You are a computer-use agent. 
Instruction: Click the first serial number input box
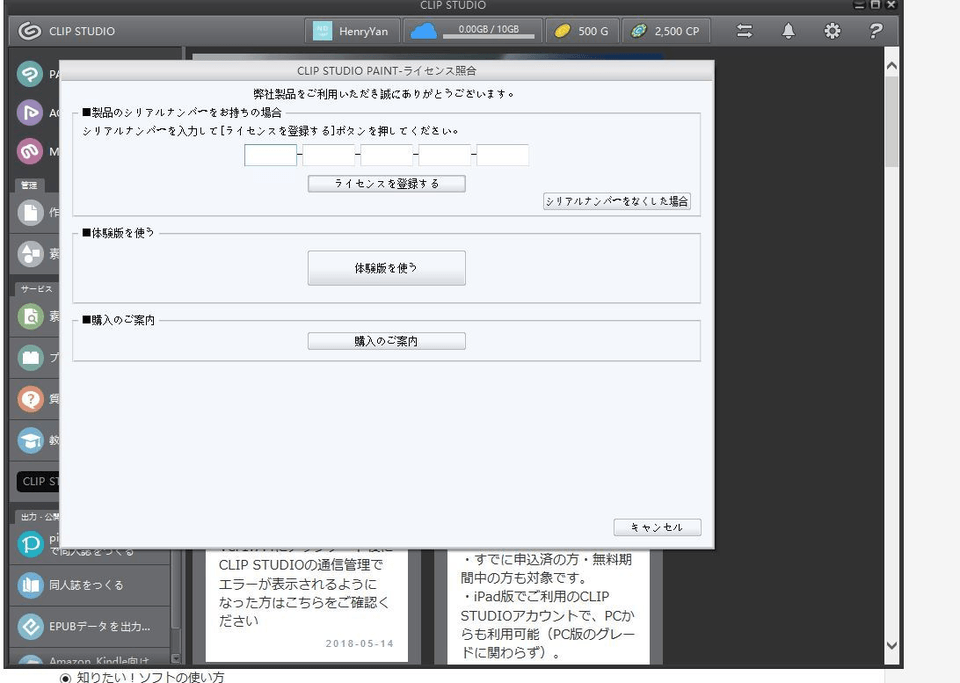(x=271, y=155)
